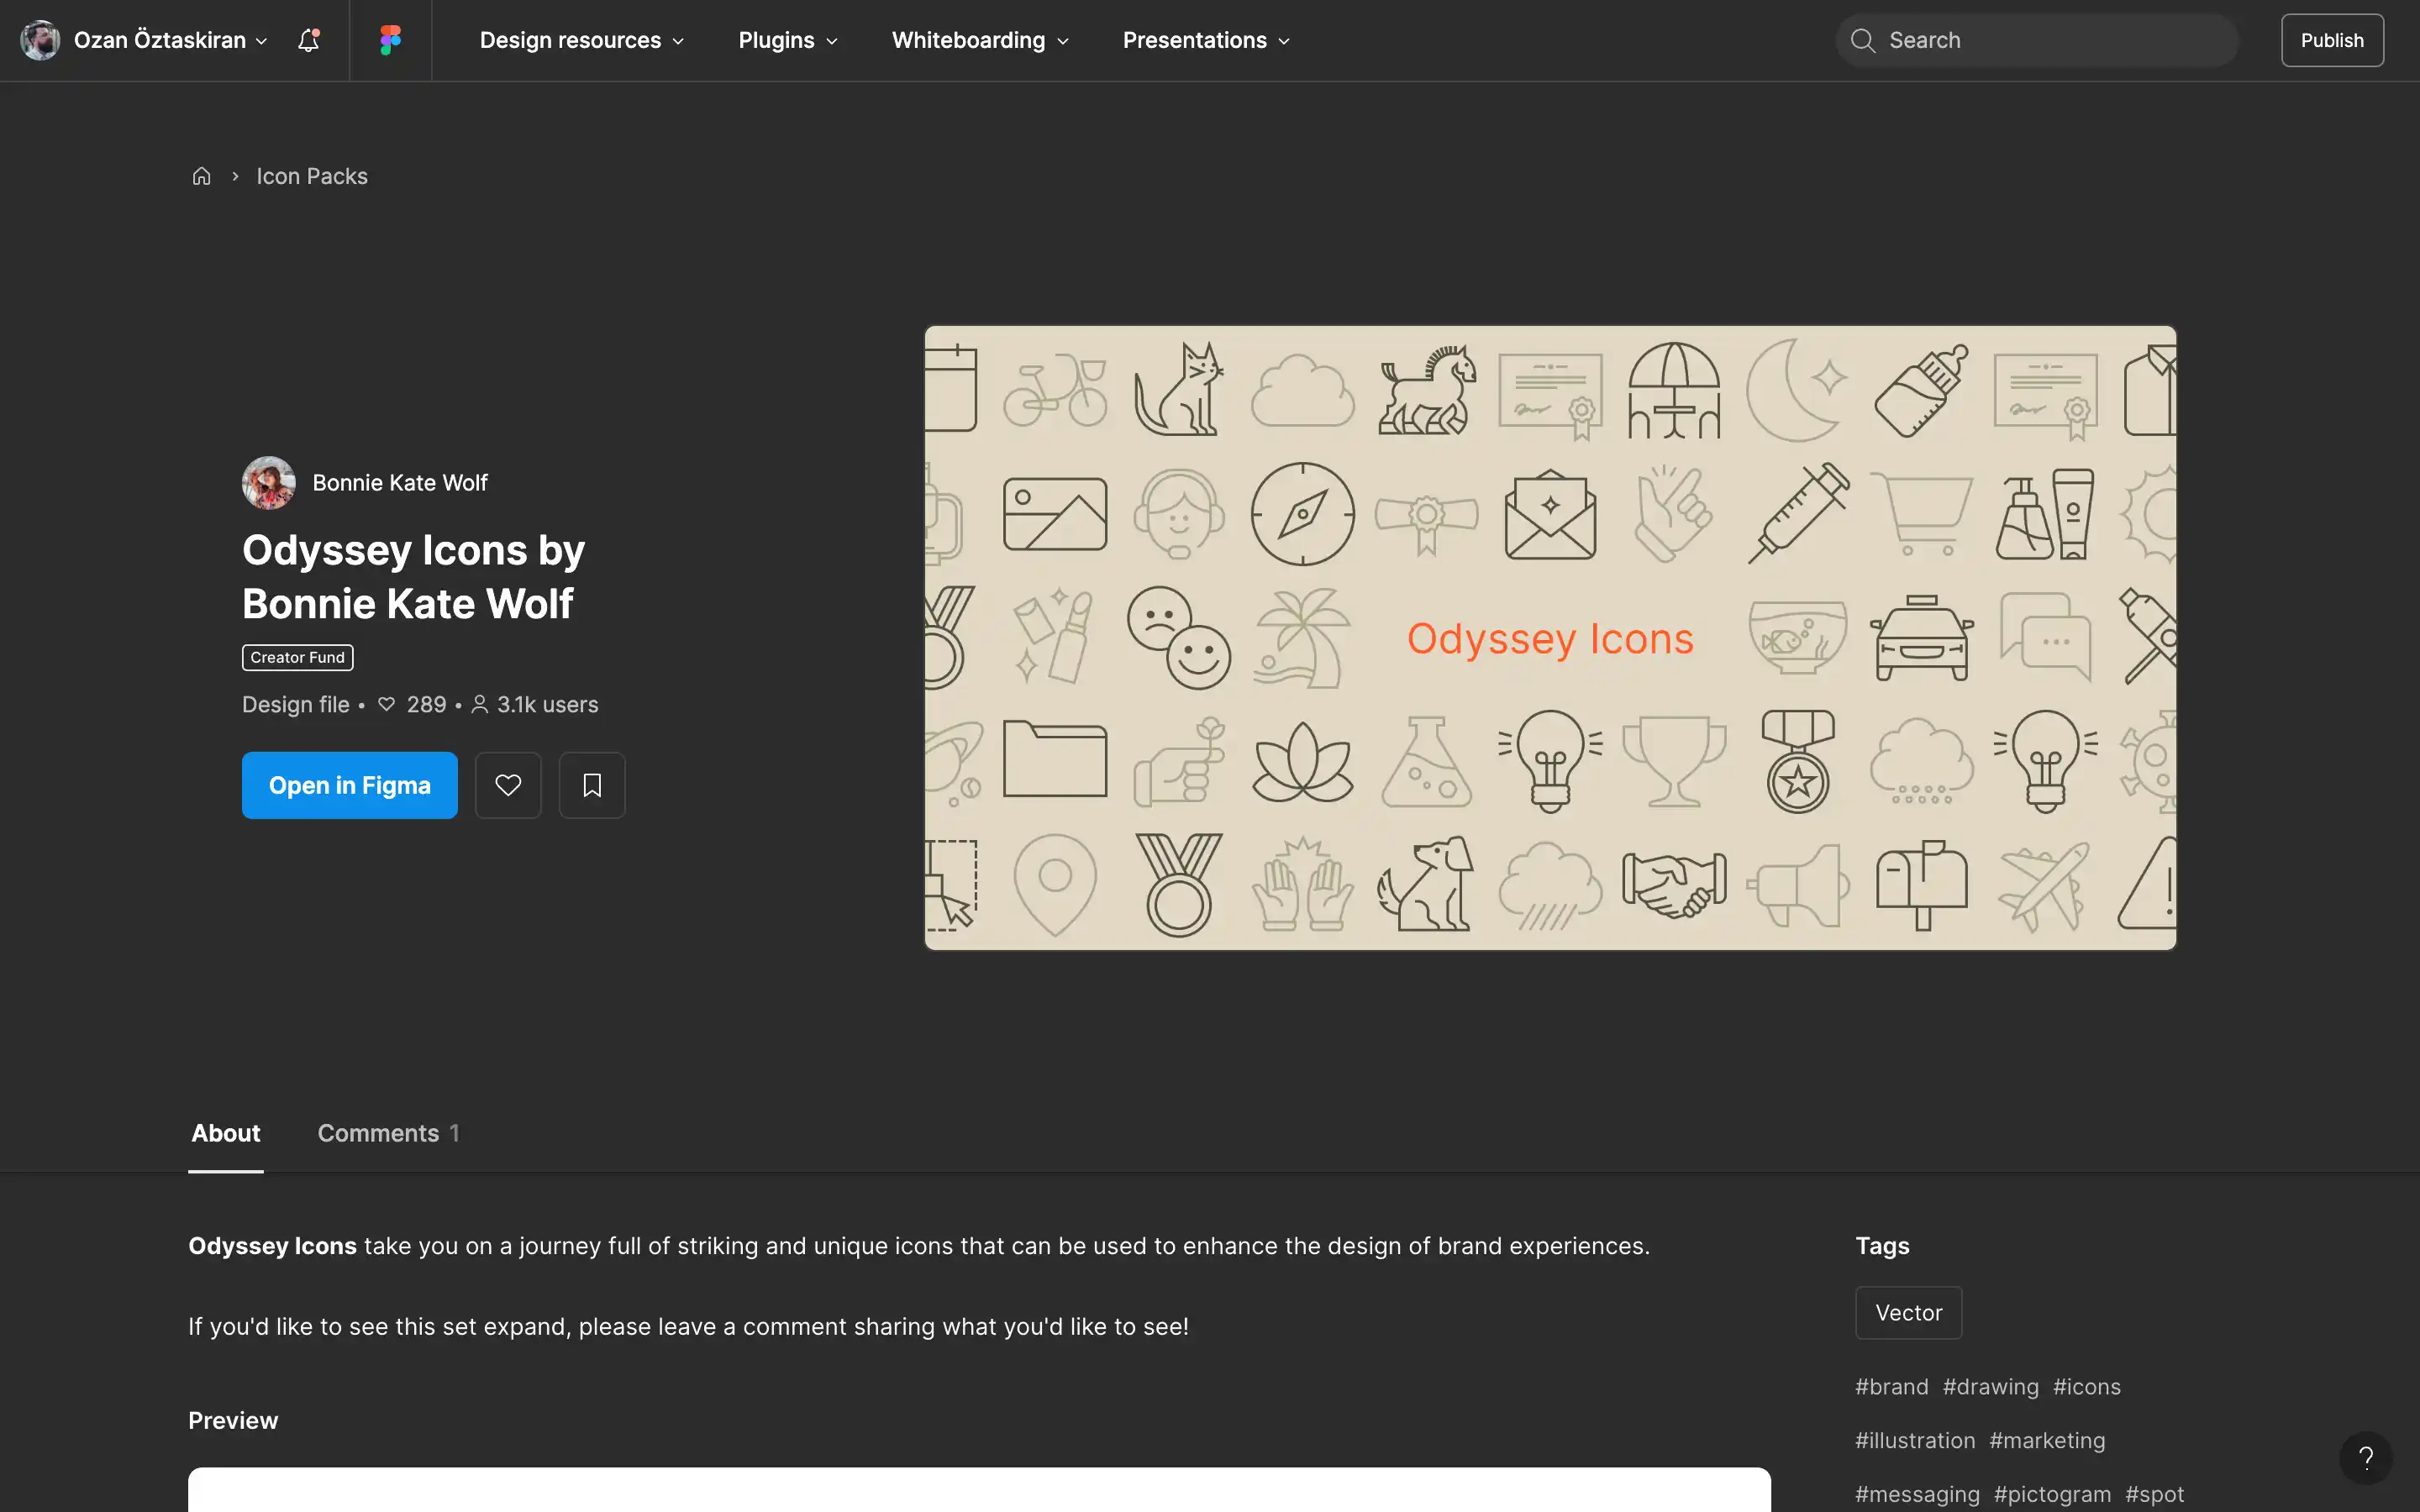Like the file with the heart button
The image size is (2420, 1512).
pos(508,785)
